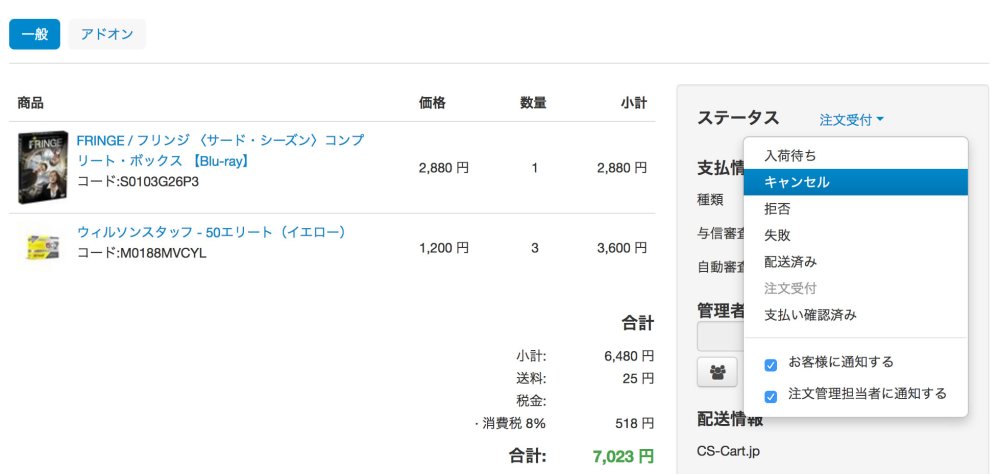The image size is (1000, 474).
Task: Select 入荷待ち from the status menu
Action: (790, 156)
